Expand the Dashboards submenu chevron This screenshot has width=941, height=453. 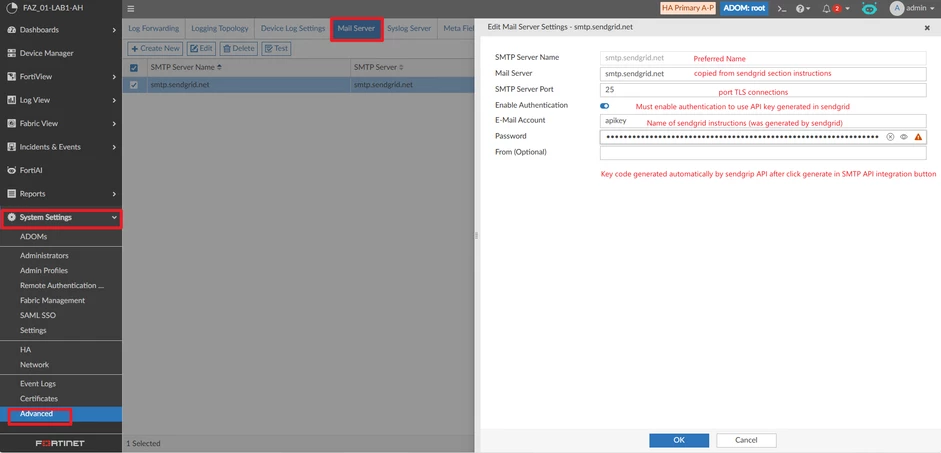114,30
